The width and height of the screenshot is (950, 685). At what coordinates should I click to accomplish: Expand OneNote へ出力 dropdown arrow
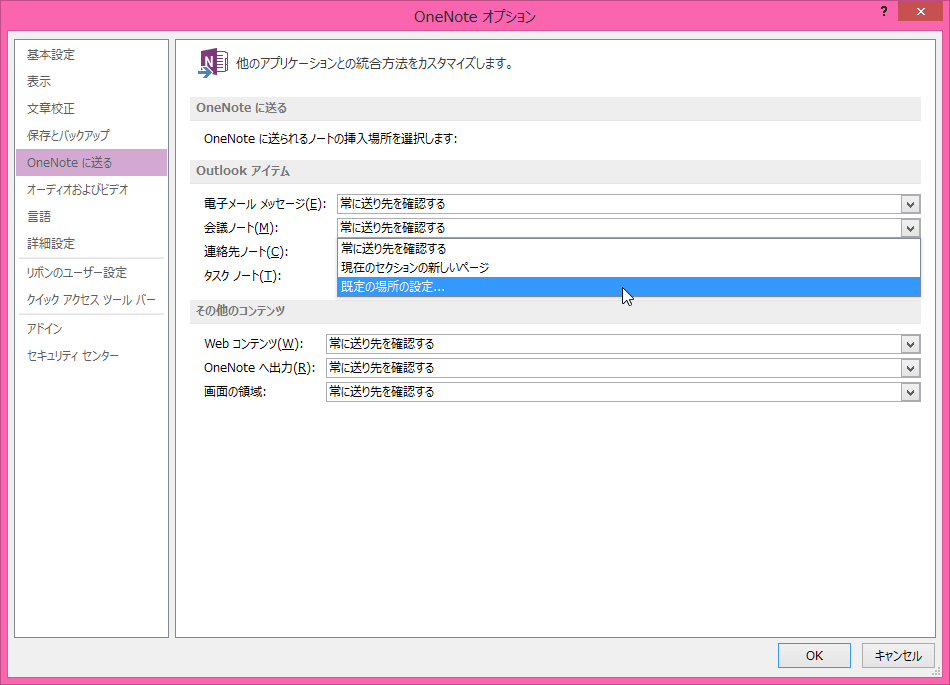pyautogui.click(x=910, y=368)
